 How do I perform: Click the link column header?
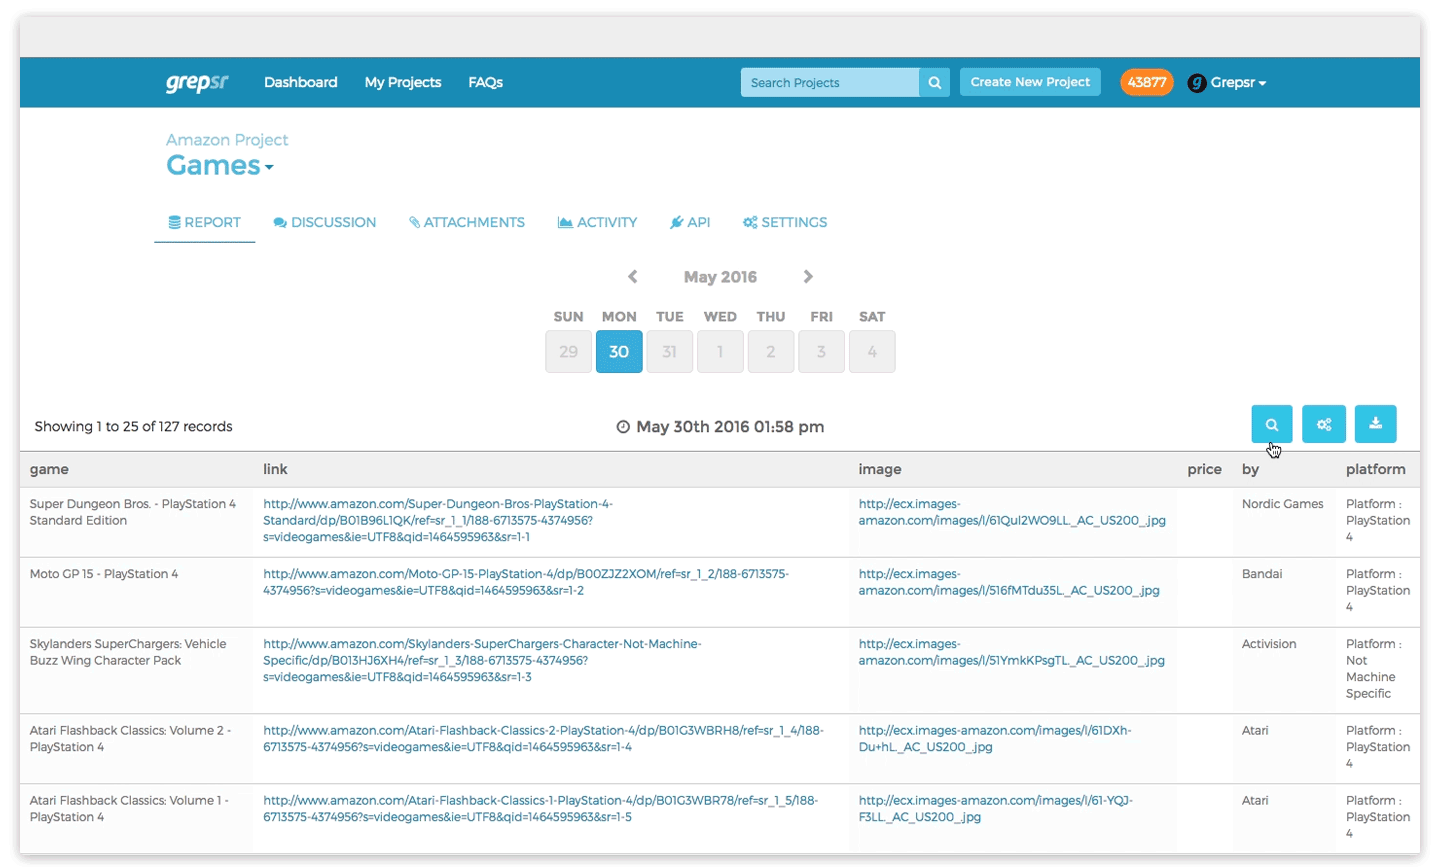click(275, 469)
